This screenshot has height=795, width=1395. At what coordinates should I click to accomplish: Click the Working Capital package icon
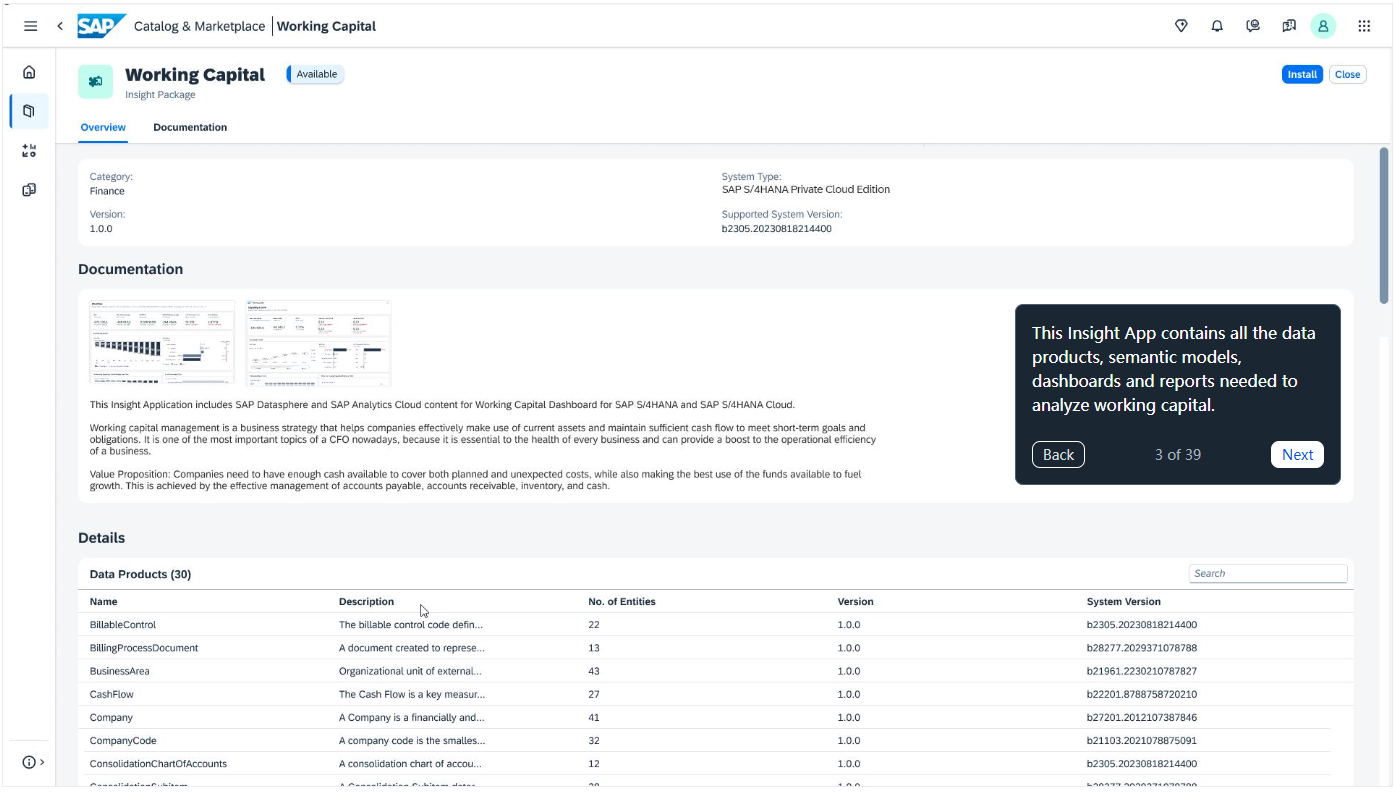click(x=96, y=82)
